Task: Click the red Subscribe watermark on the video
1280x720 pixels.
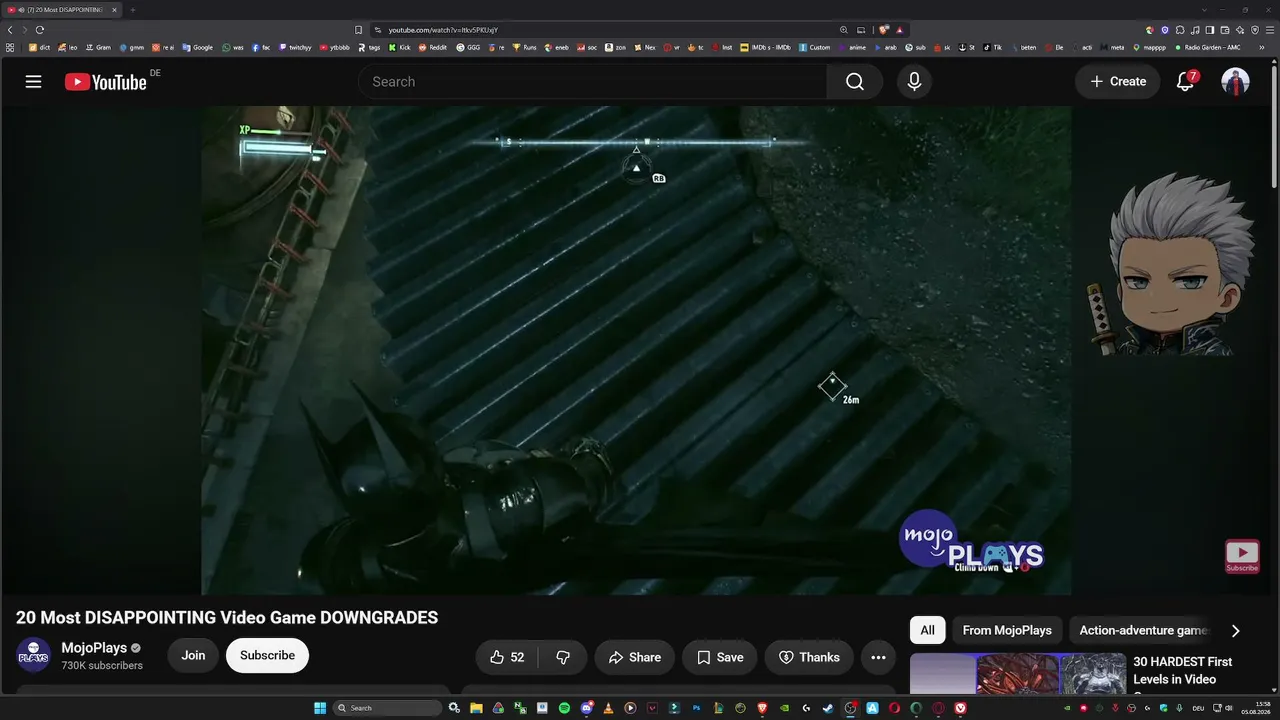Action: click(x=1242, y=556)
